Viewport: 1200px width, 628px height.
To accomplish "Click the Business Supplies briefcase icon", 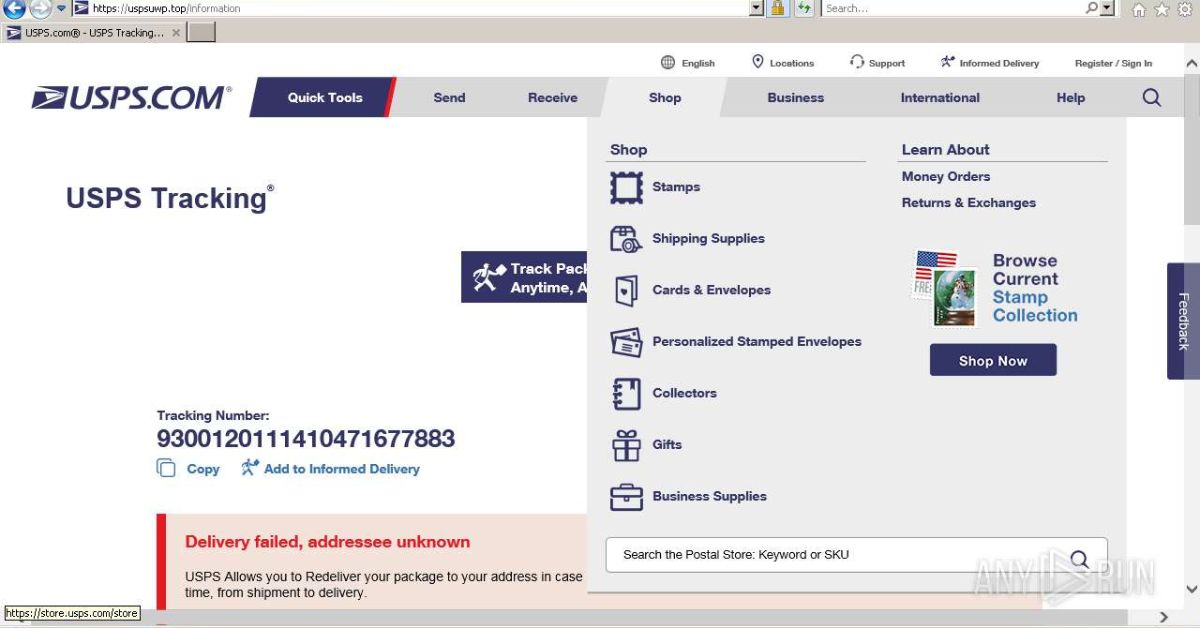I will coord(626,497).
